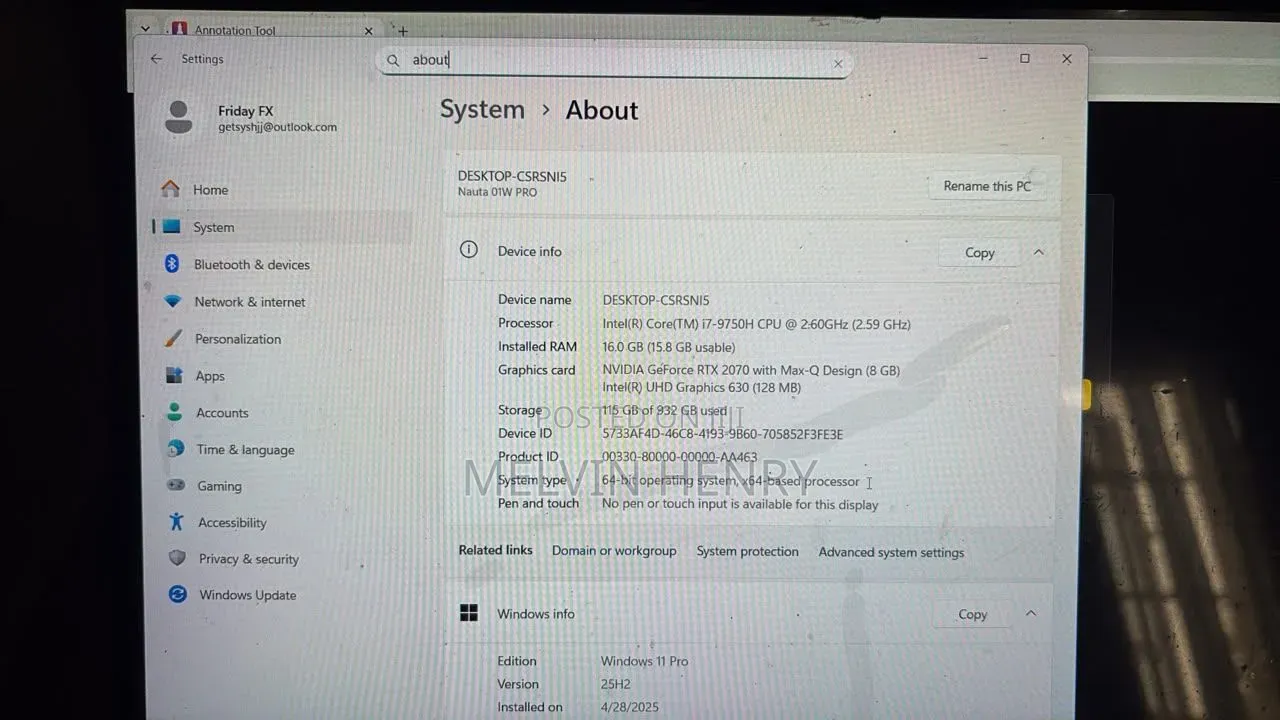Select the System icon in the sidebar
1280x720 pixels.
(172, 227)
